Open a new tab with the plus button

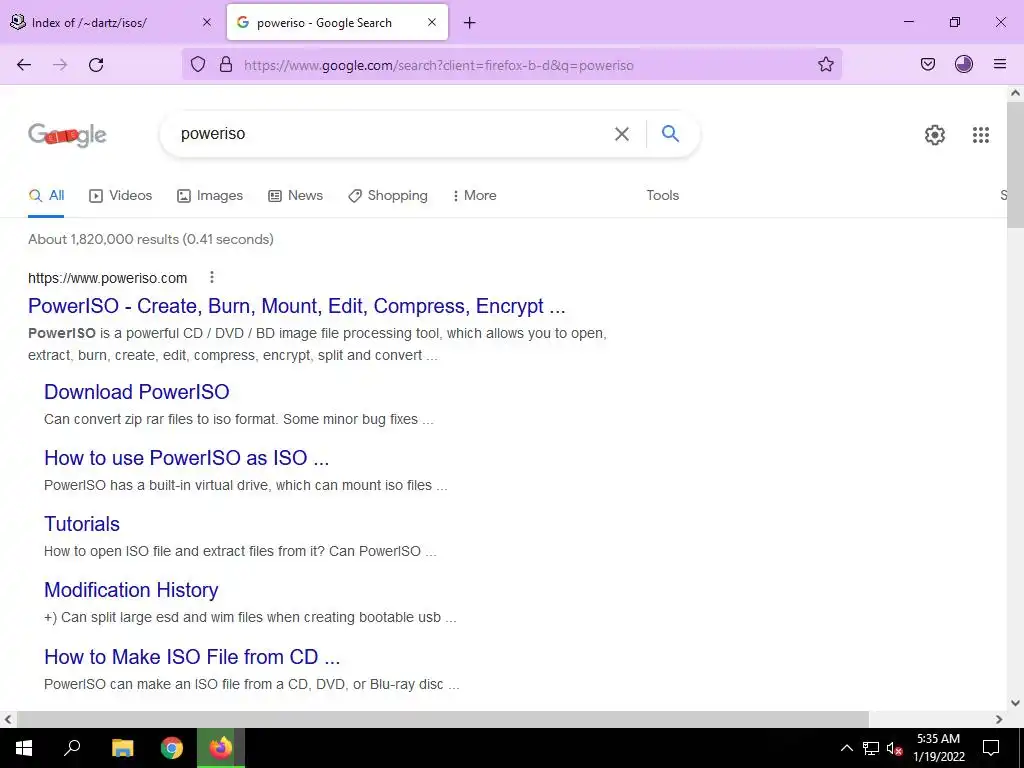click(x=470, y=23)
